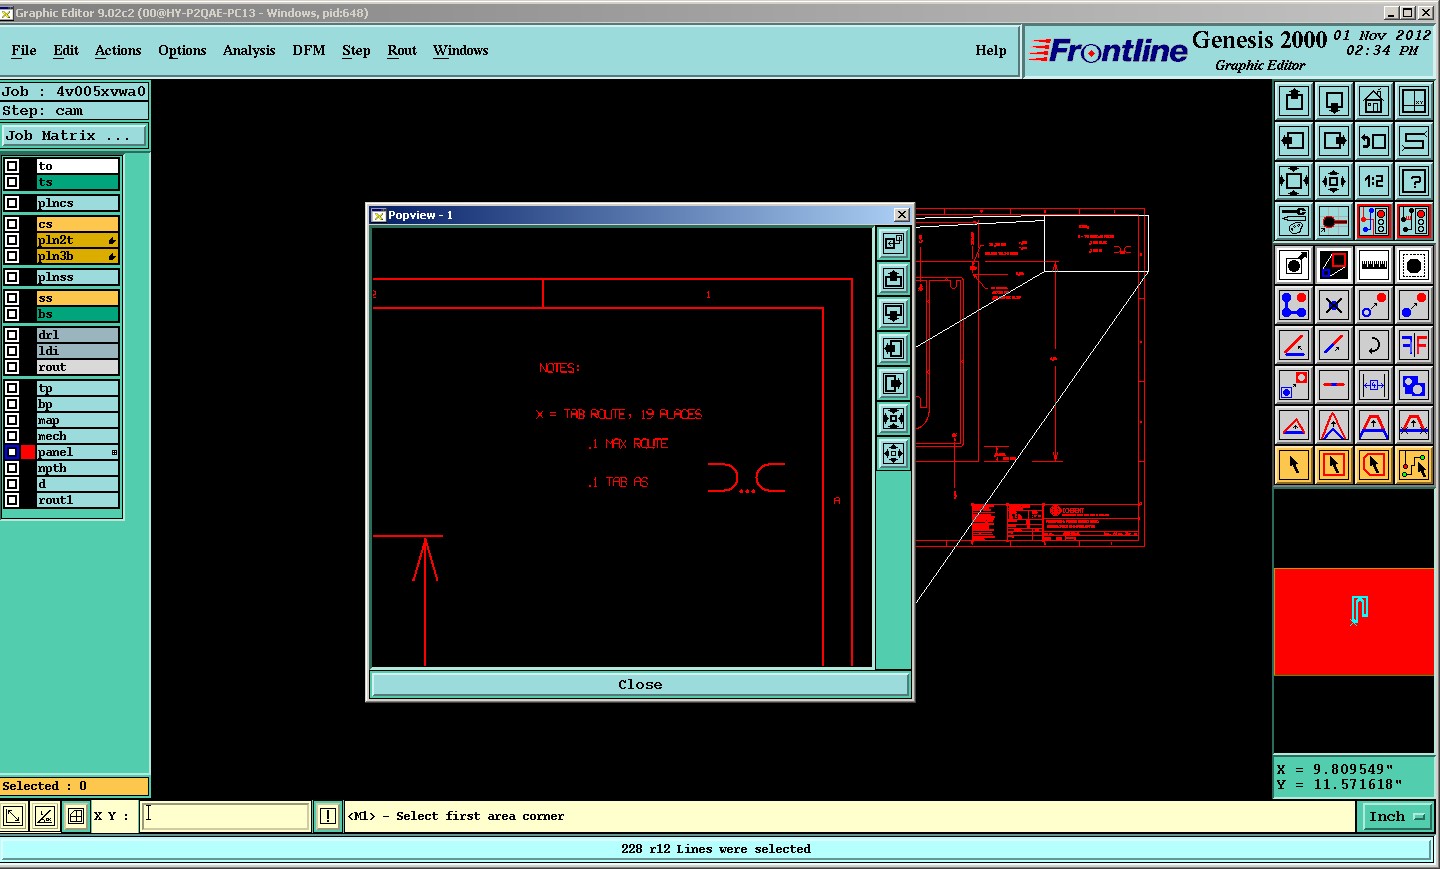The height and width of the screenshot is (869, 1440).
Task: Click the snap mode icon left of XY field
Action: 75,816
